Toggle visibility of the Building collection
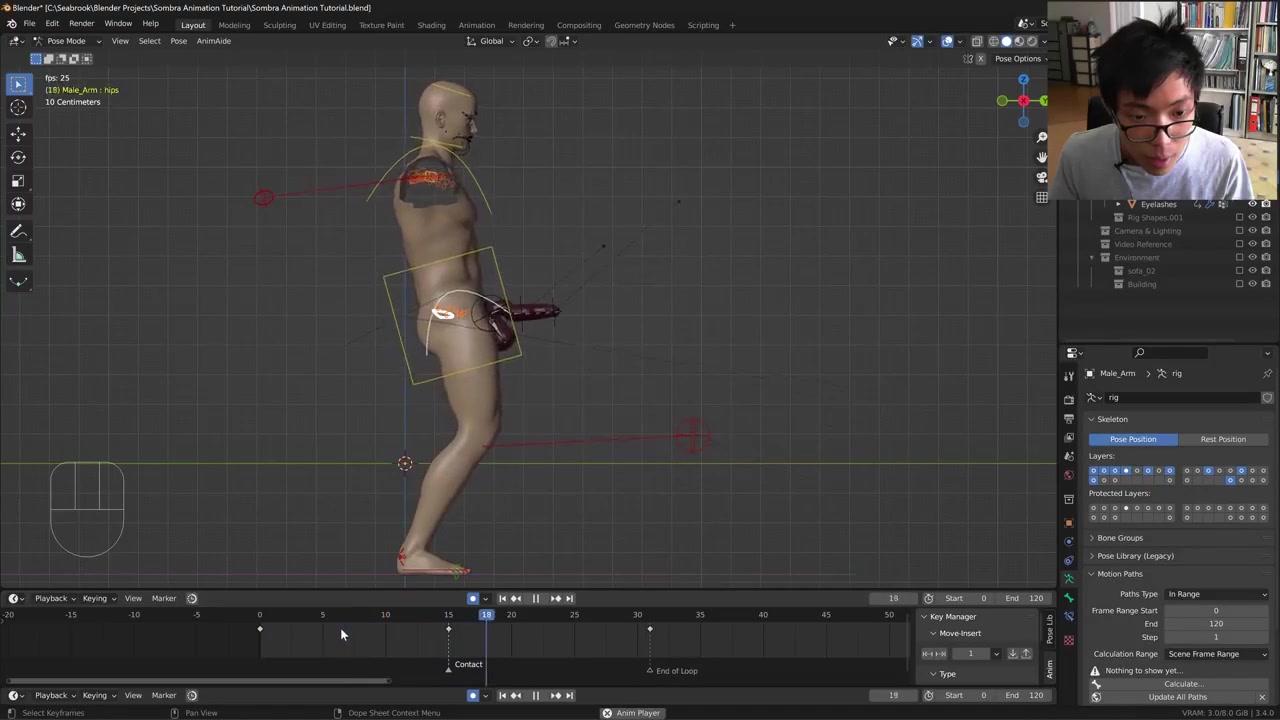This screenshot has height=720, width=1280. pos(1252,284)
